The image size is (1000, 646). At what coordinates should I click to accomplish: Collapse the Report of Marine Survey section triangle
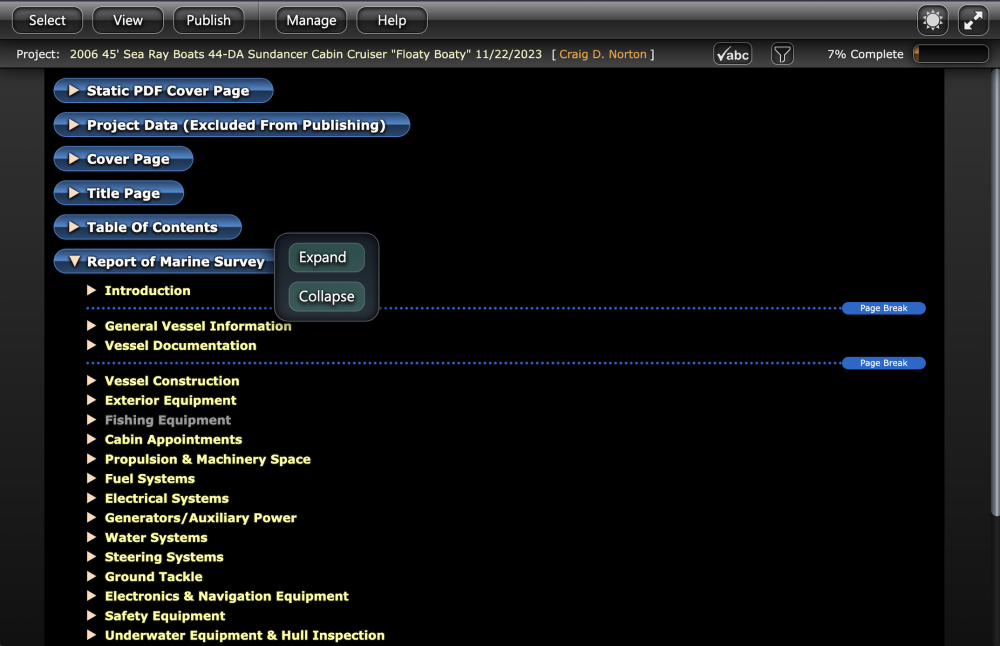pos(73,261)
